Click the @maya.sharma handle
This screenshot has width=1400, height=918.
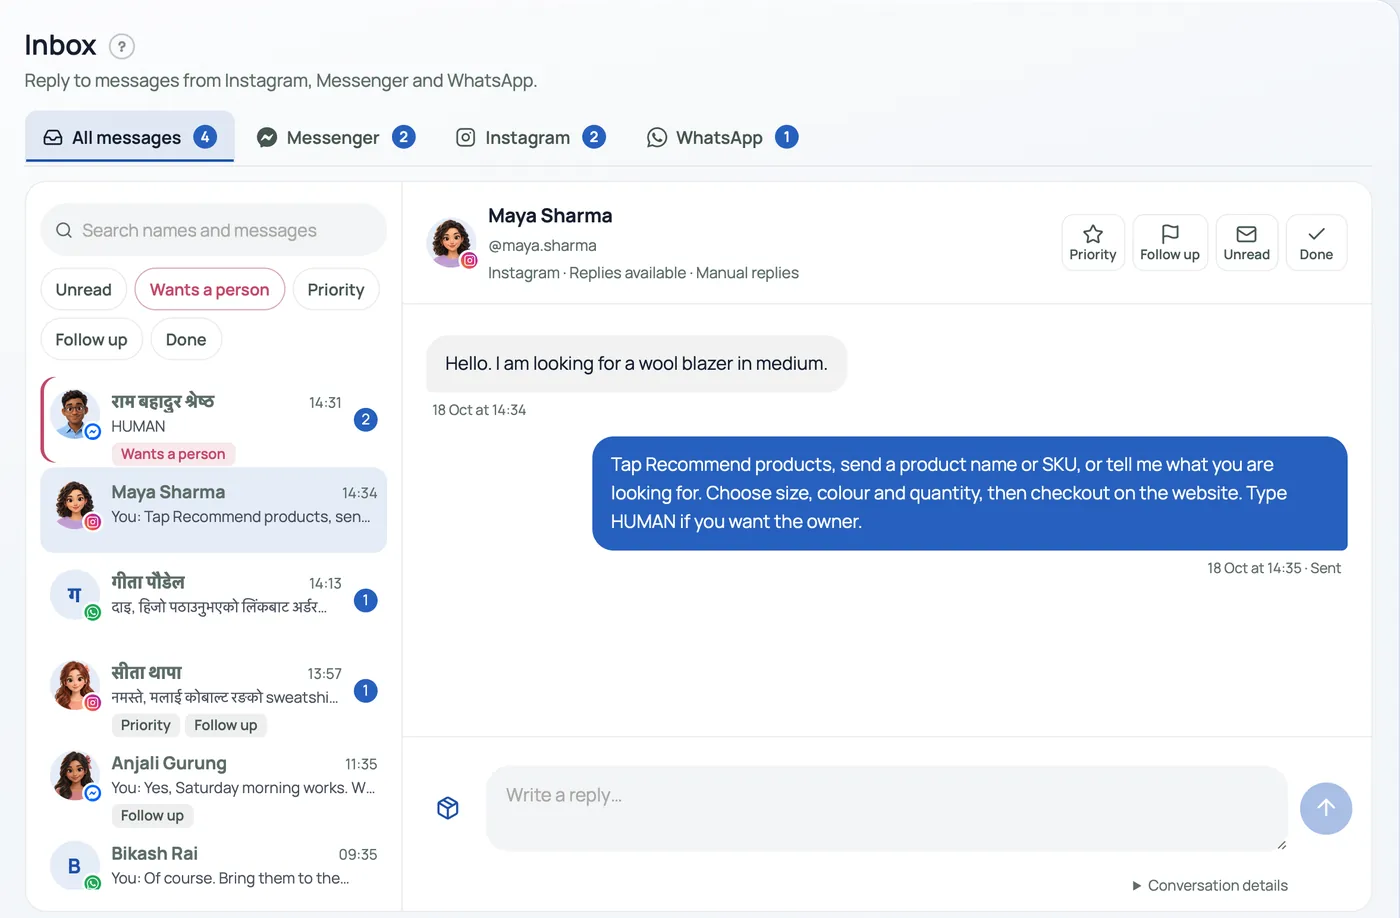click(x=542, y=245)
